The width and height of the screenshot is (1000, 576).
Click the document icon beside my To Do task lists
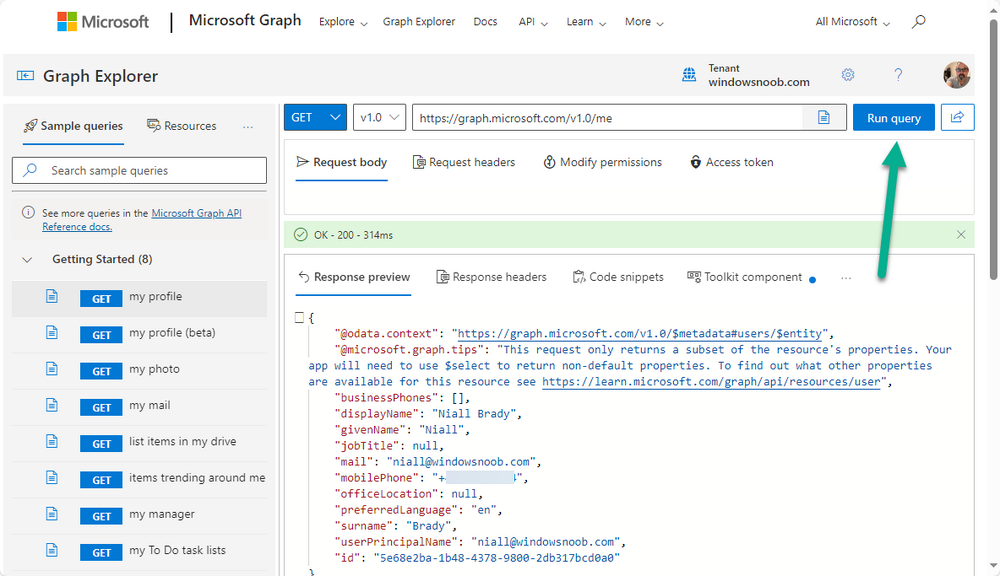coord(52,550)
